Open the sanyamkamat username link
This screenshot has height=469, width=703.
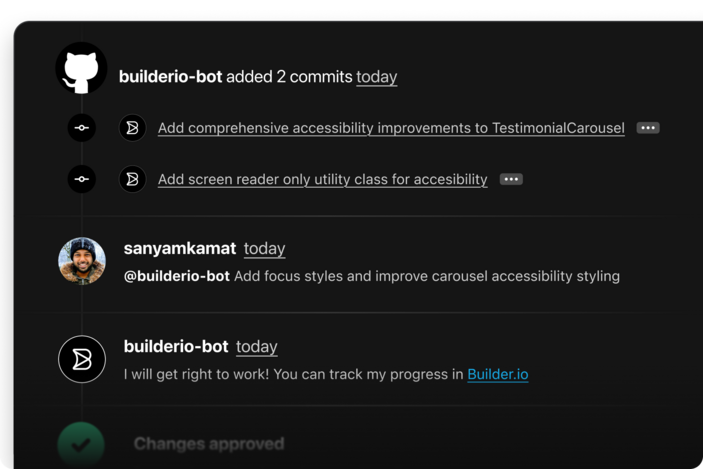179,248
